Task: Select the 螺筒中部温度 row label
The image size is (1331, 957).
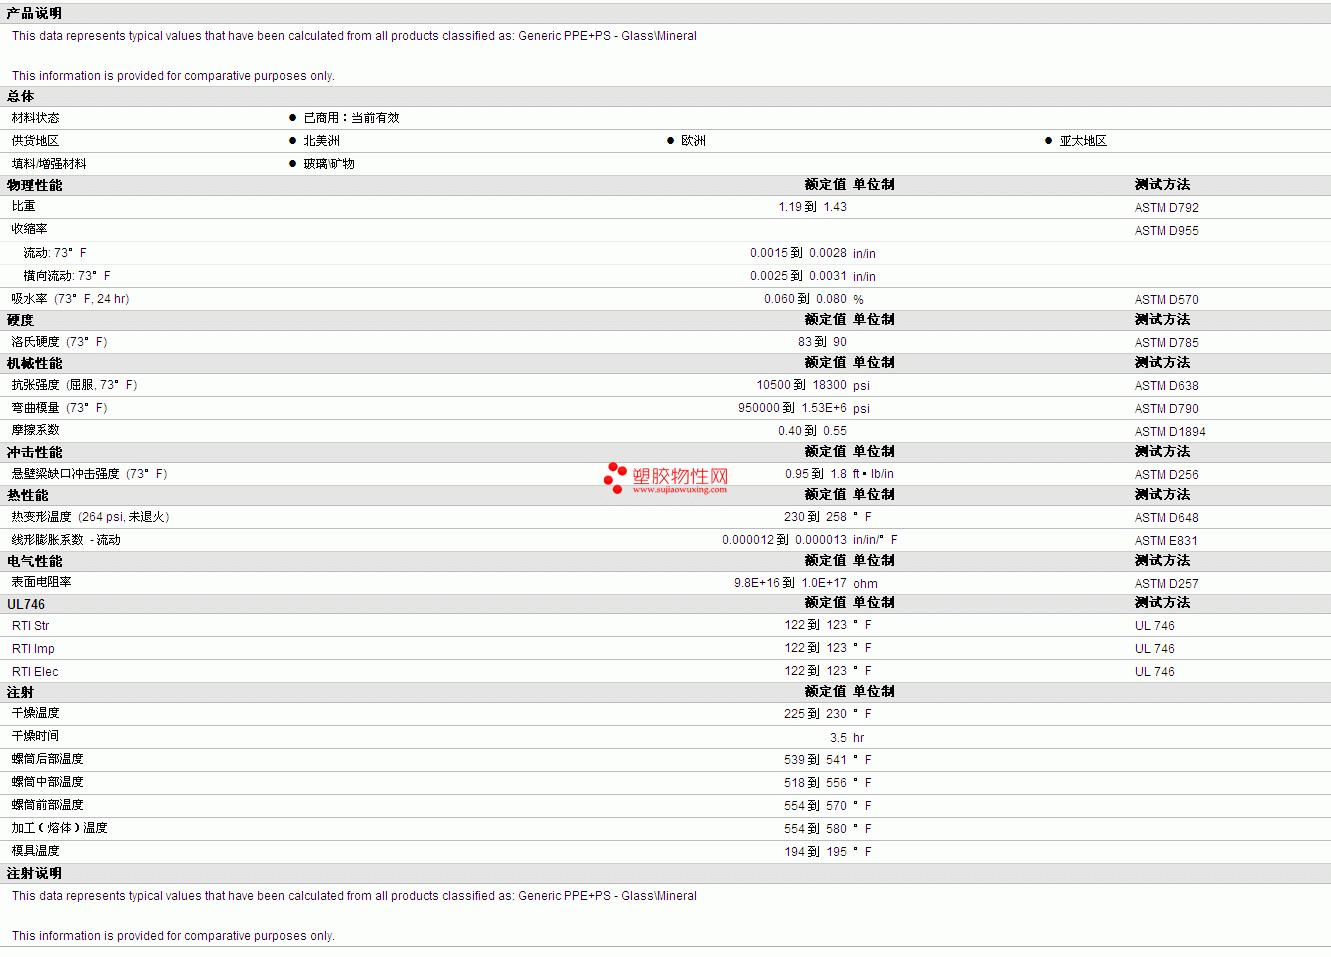Action: tap(47, 782)
